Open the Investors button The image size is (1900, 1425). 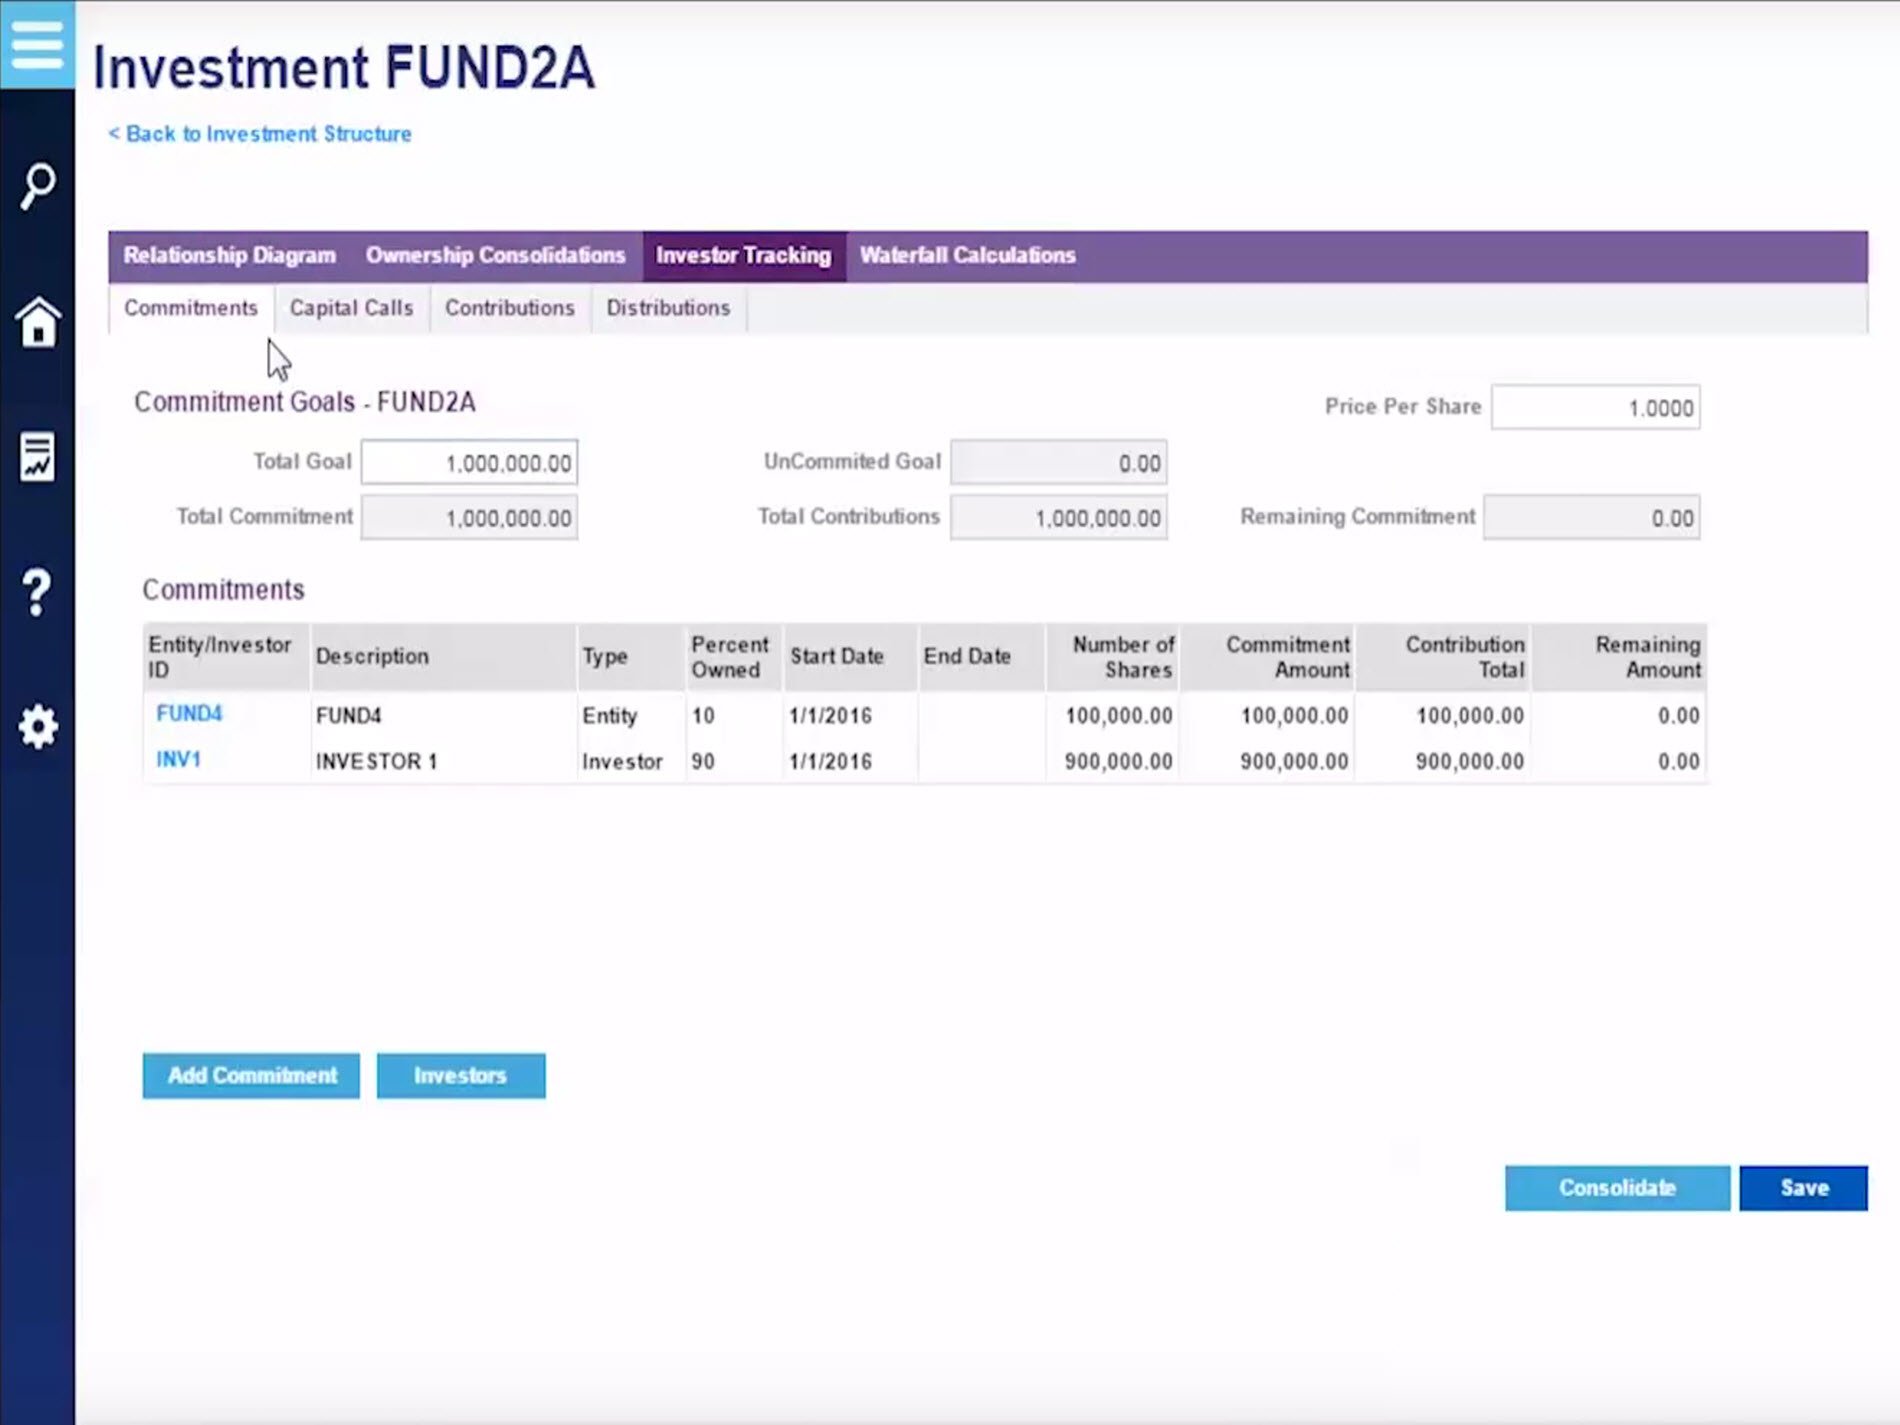pos(460,1075)
